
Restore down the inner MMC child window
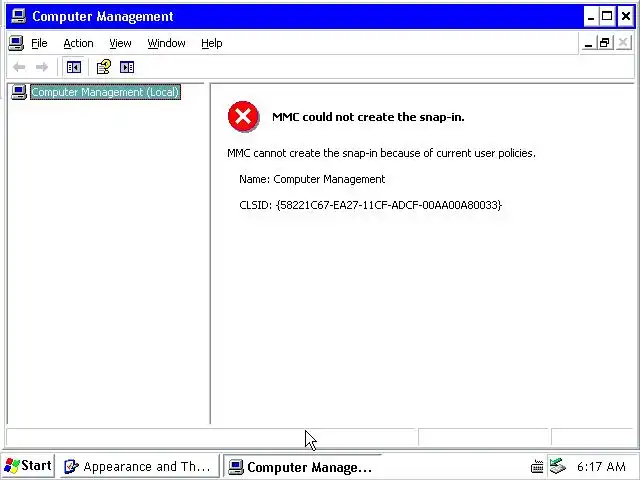pos(605,43)
